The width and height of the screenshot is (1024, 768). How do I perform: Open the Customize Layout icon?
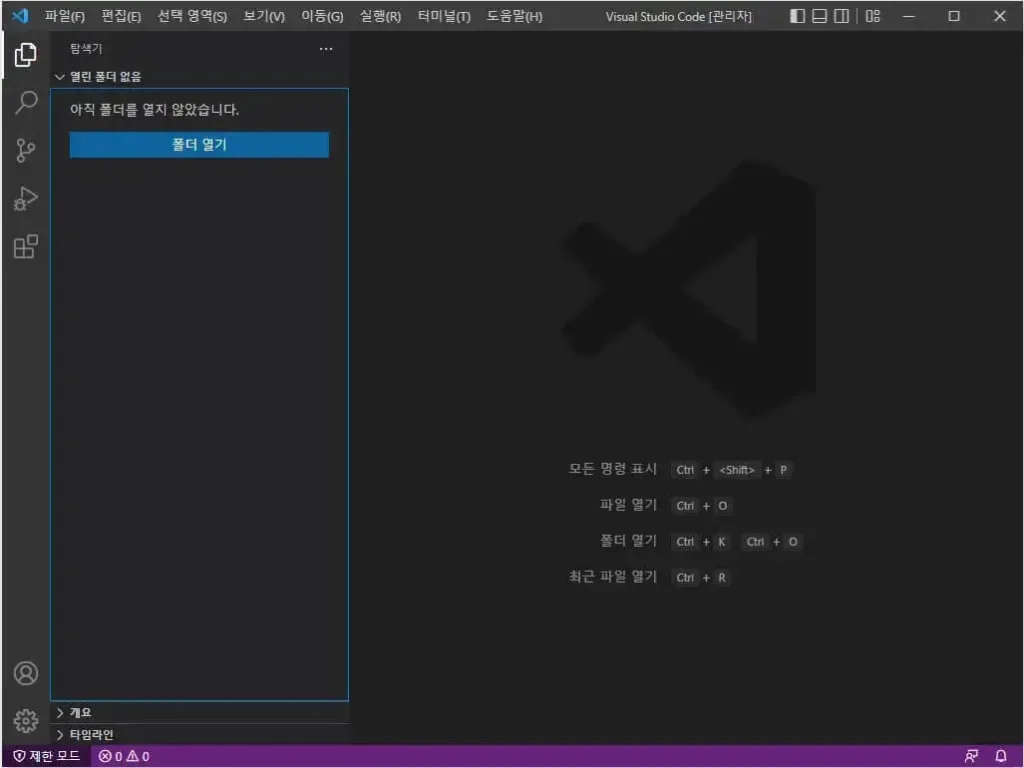click(872, 16)
